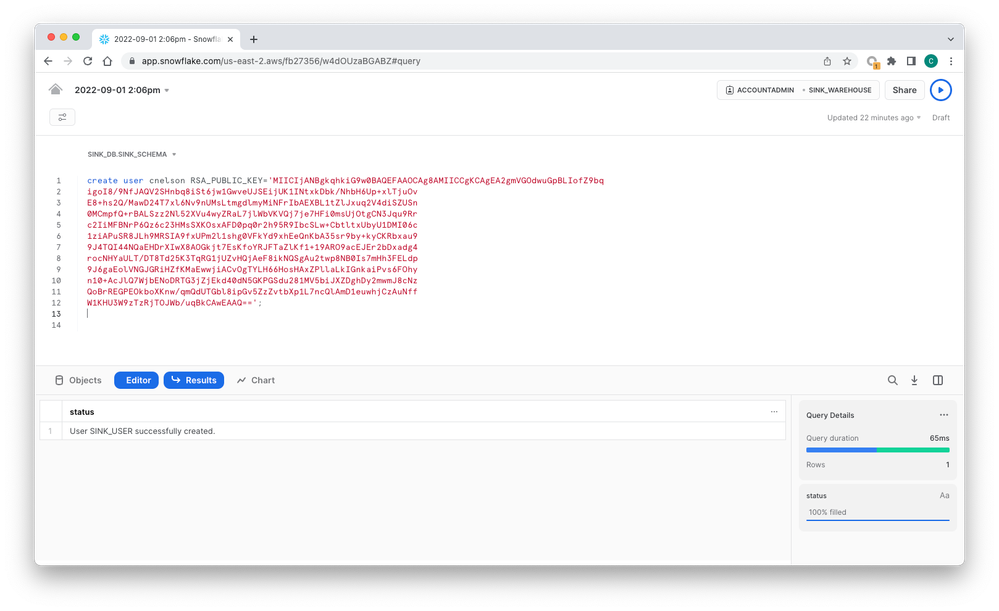Select the SINK_USER successfully created cell
The width and height of the screenshot is (999, 611).
tap(424, 431)
